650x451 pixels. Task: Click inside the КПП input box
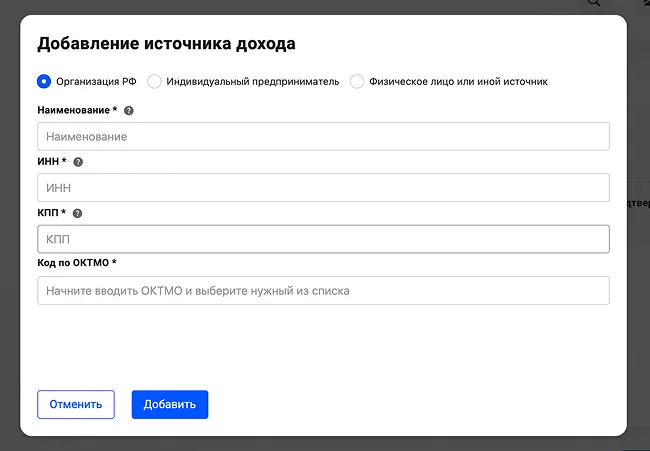(323, 240)
